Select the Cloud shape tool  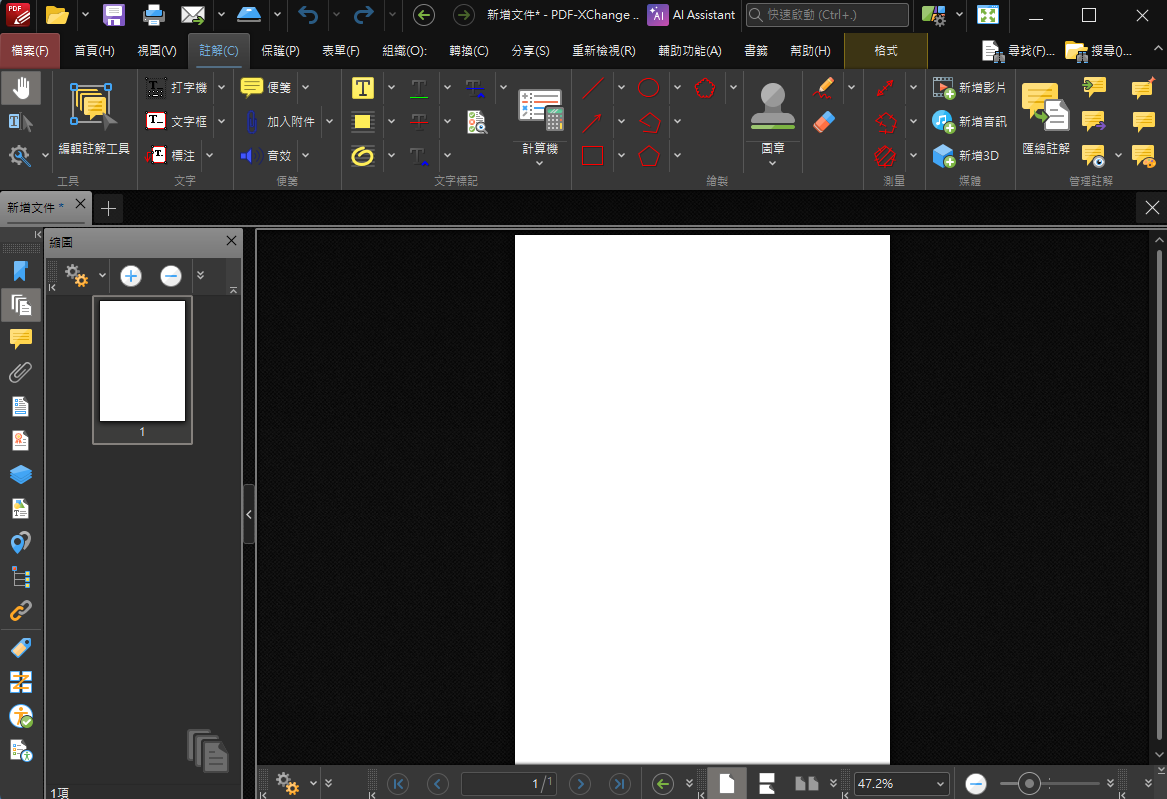tap(705, 88)
